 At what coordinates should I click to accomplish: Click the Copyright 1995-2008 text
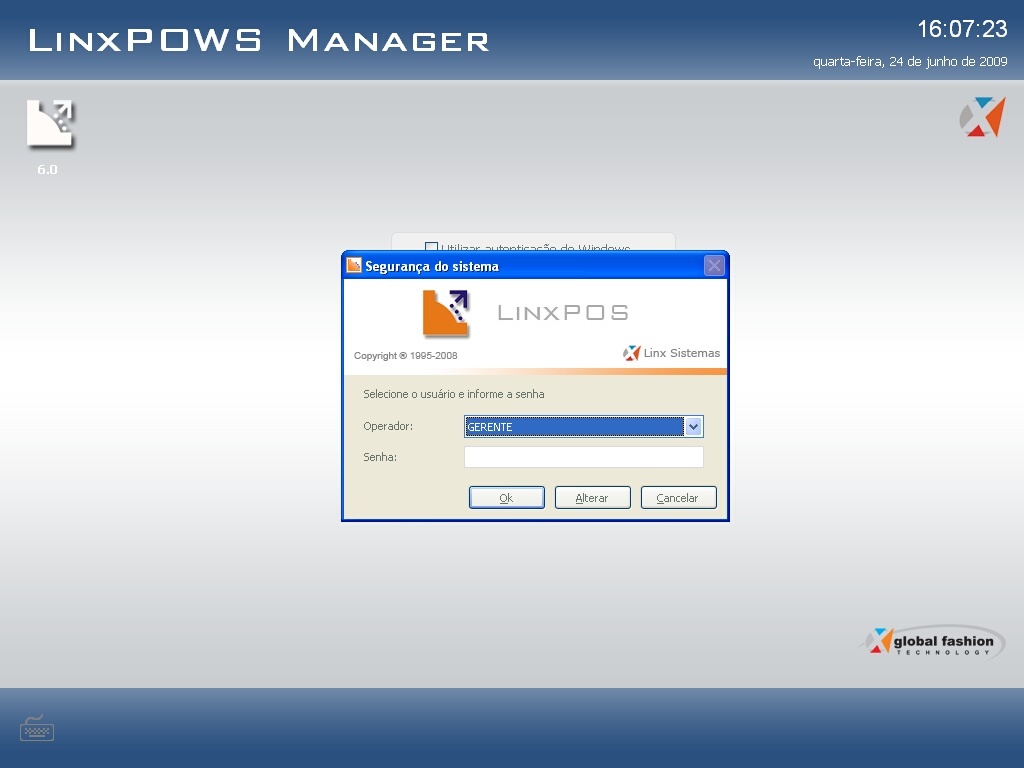406,355
